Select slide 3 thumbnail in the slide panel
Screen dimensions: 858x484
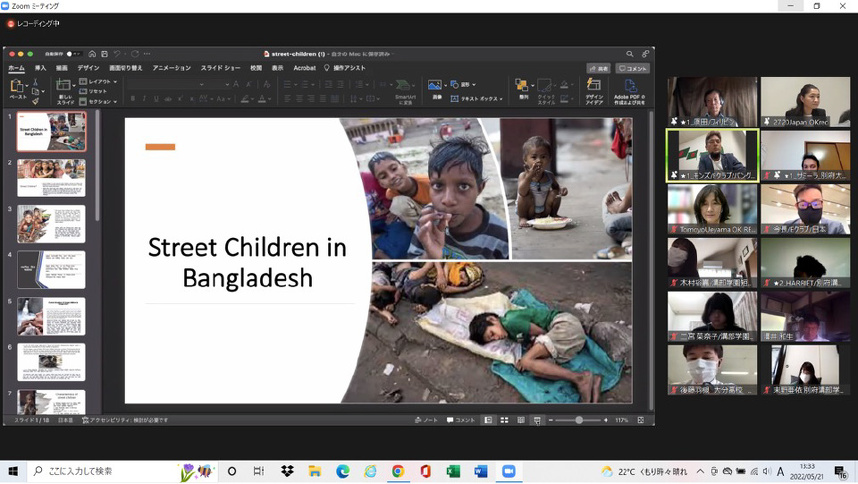click(x=51, y=224)
